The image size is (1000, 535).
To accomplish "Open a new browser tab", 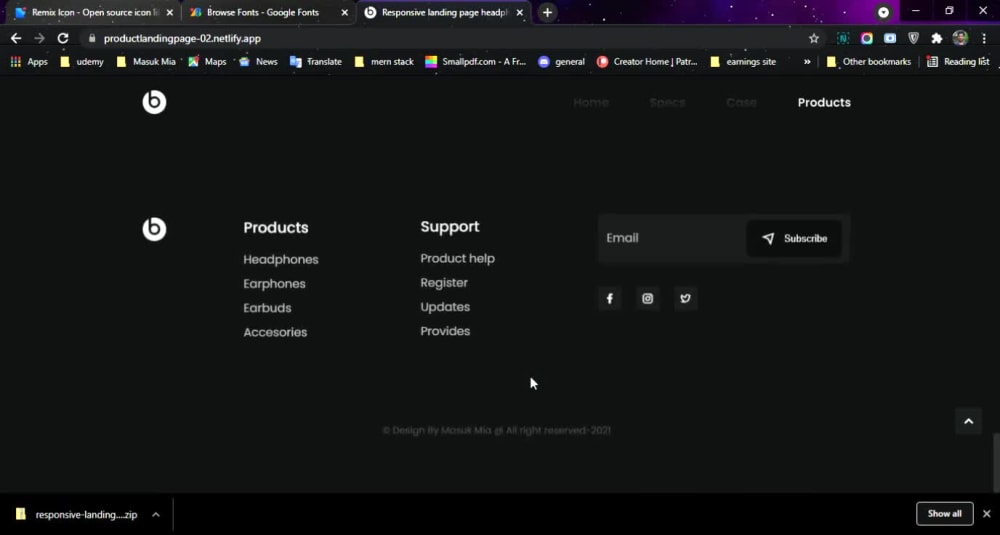I will click(x=547, y=12).
